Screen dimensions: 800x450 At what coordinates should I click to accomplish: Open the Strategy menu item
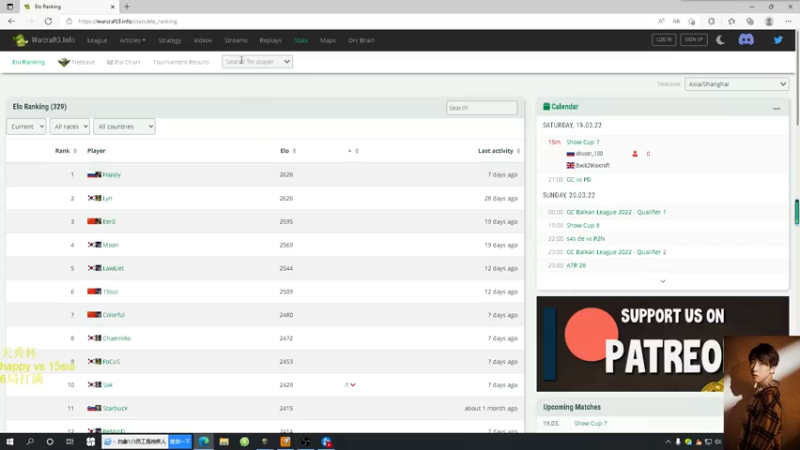click(169, 40)
